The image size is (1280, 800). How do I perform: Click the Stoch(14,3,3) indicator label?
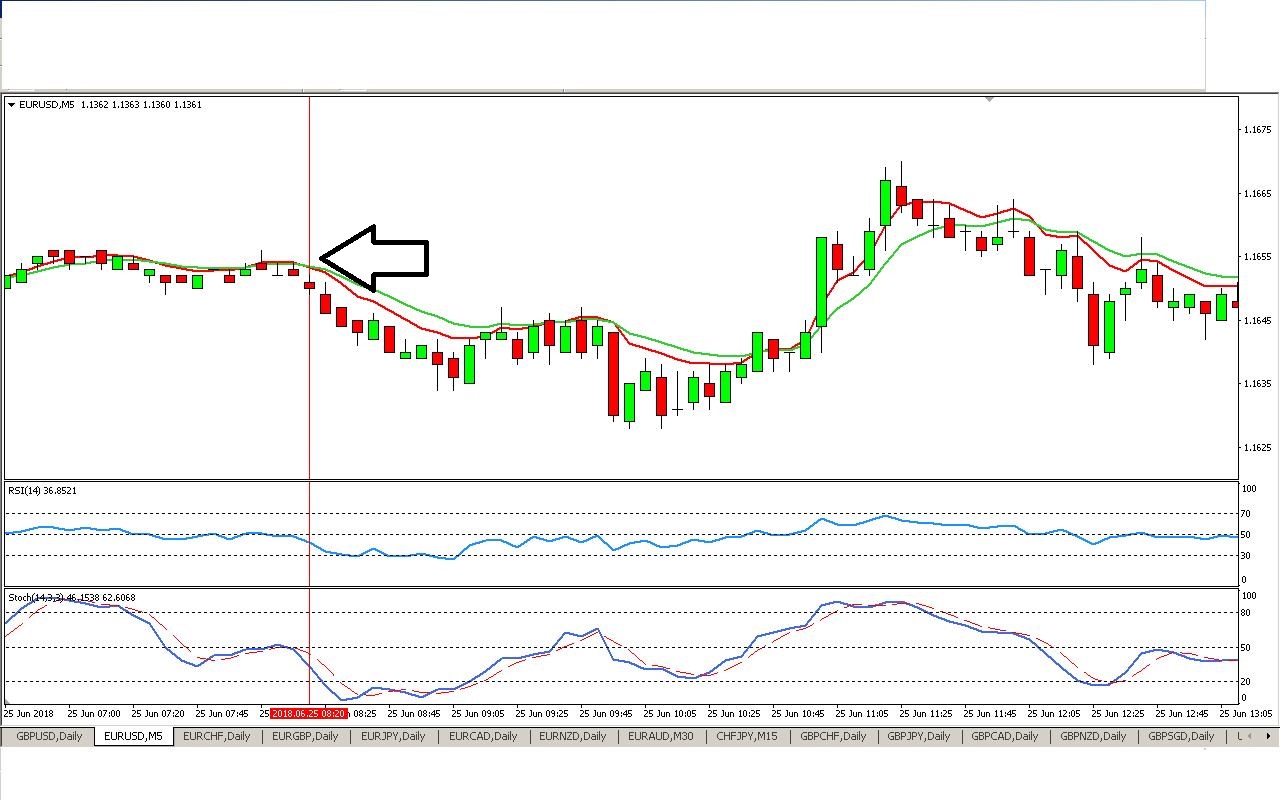[x=72, y=598]
